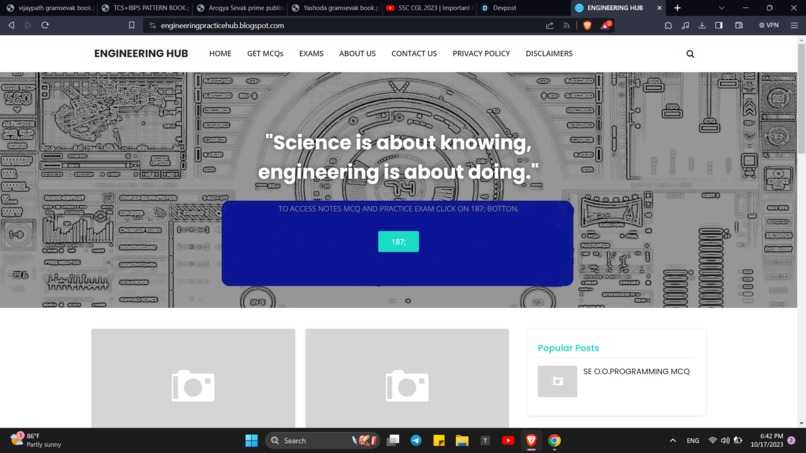The width and height of the screenshot is (806, 453).
Task: Open Task View on the taskbar
Action: tap(393, 441)
